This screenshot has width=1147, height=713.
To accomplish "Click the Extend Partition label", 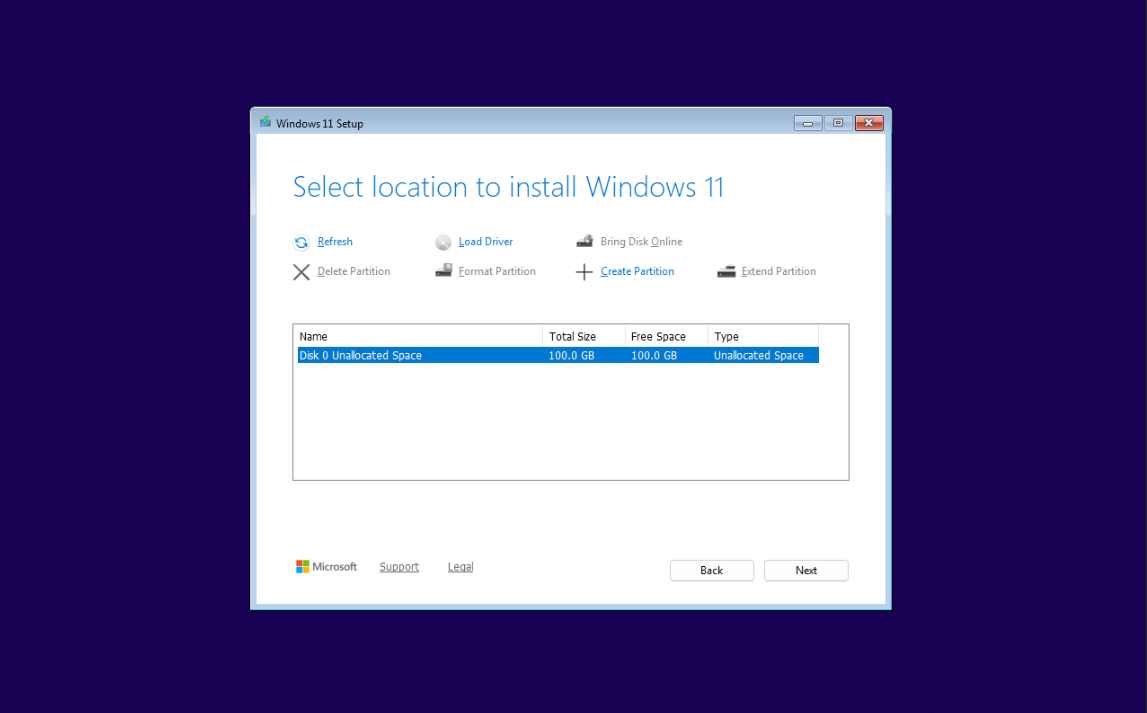I will coord(778,271).
